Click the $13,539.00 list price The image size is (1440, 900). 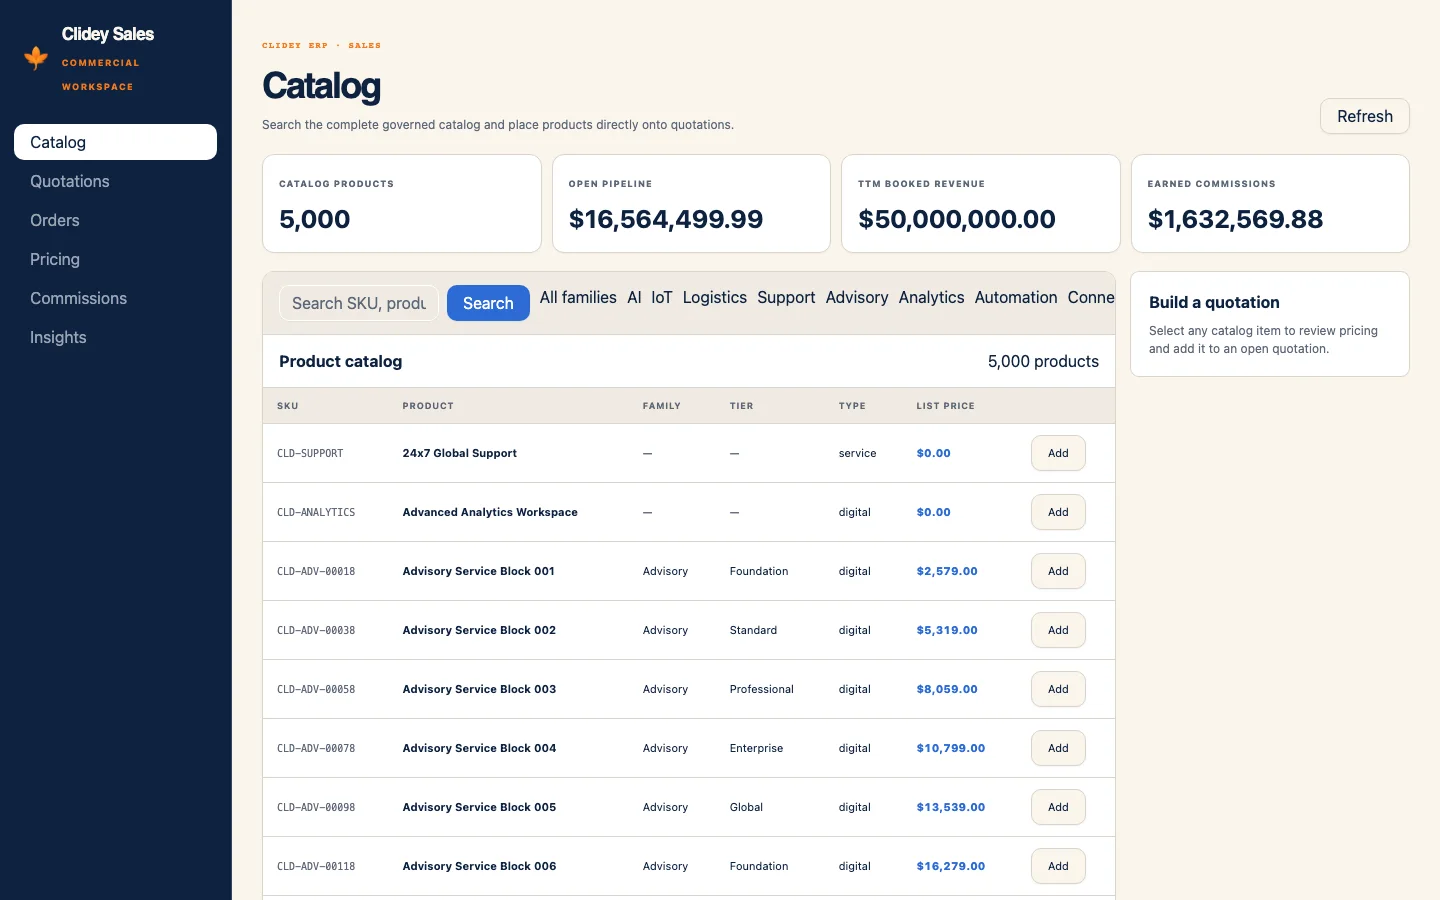click(x=951, y=807)
